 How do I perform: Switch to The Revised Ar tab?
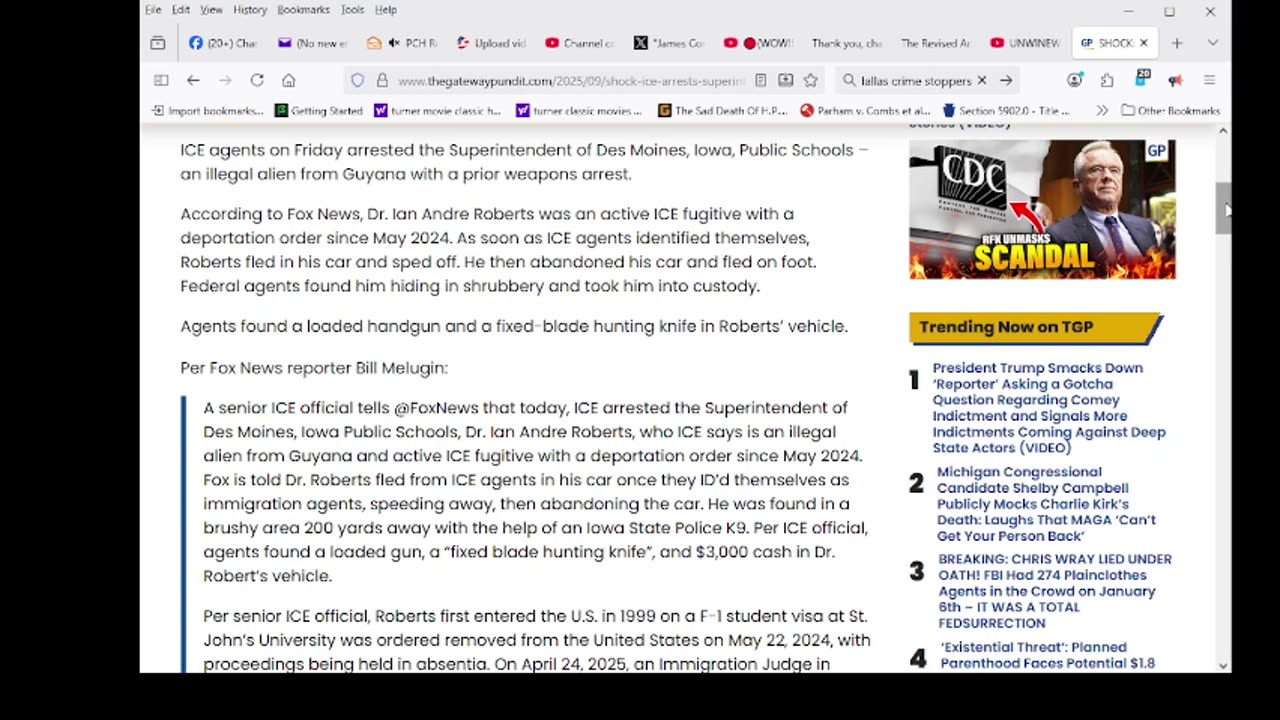(x=935, y=43)
